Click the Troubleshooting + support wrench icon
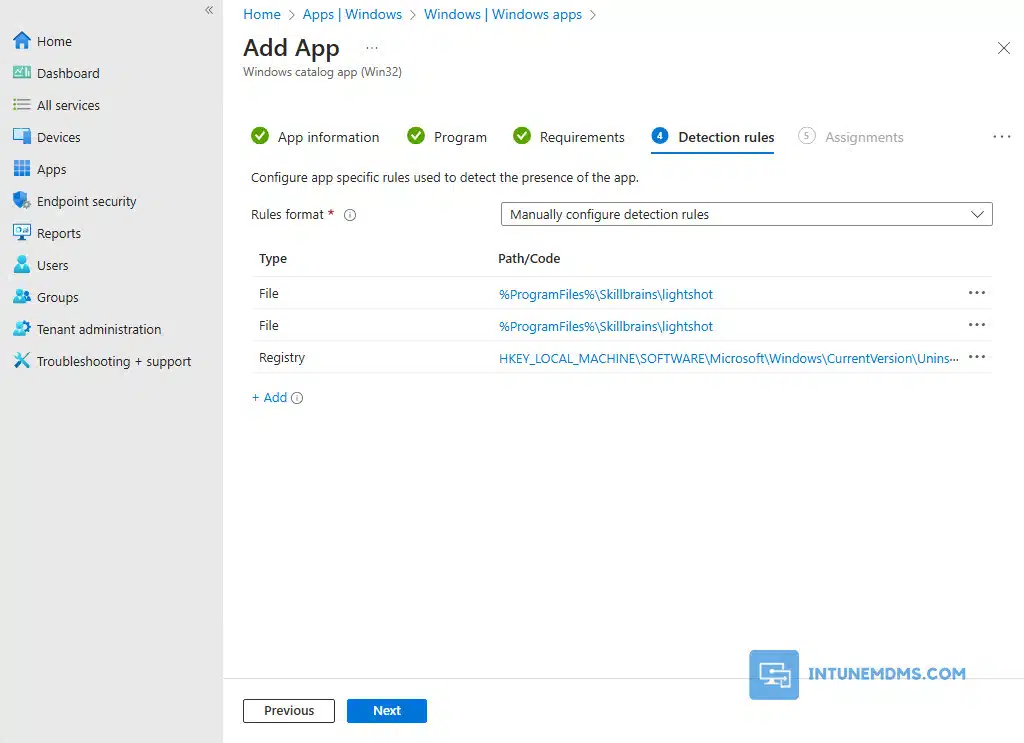Viewport: 1024px width, 743px height. 21,361
